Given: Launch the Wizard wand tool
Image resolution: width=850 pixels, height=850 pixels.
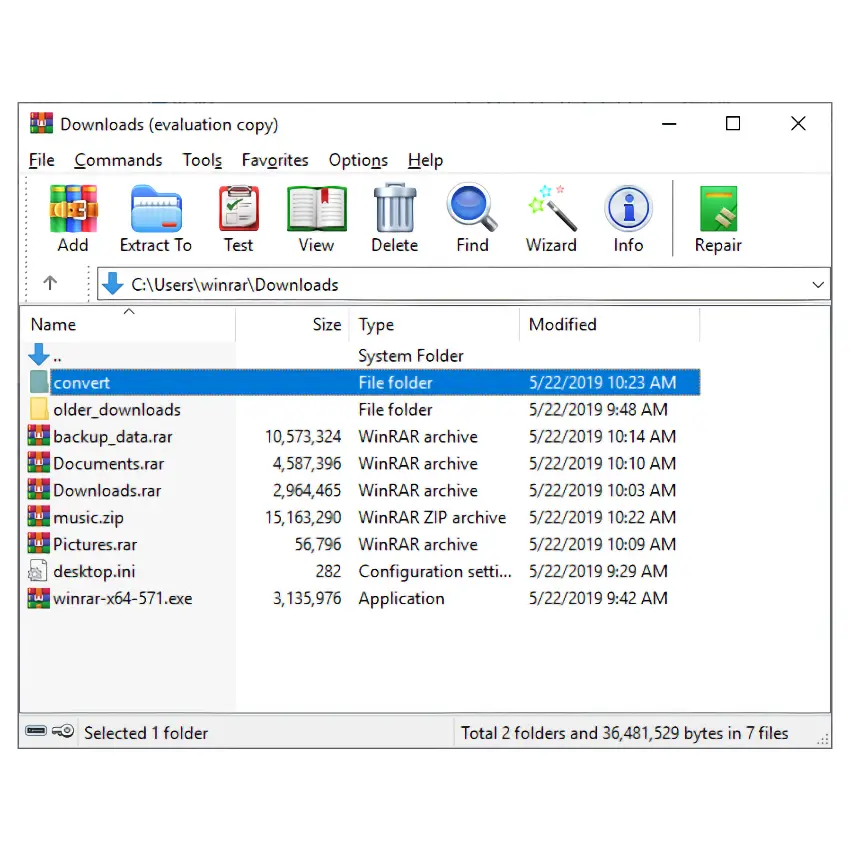Looking at the screenshot, I should 551,208.
